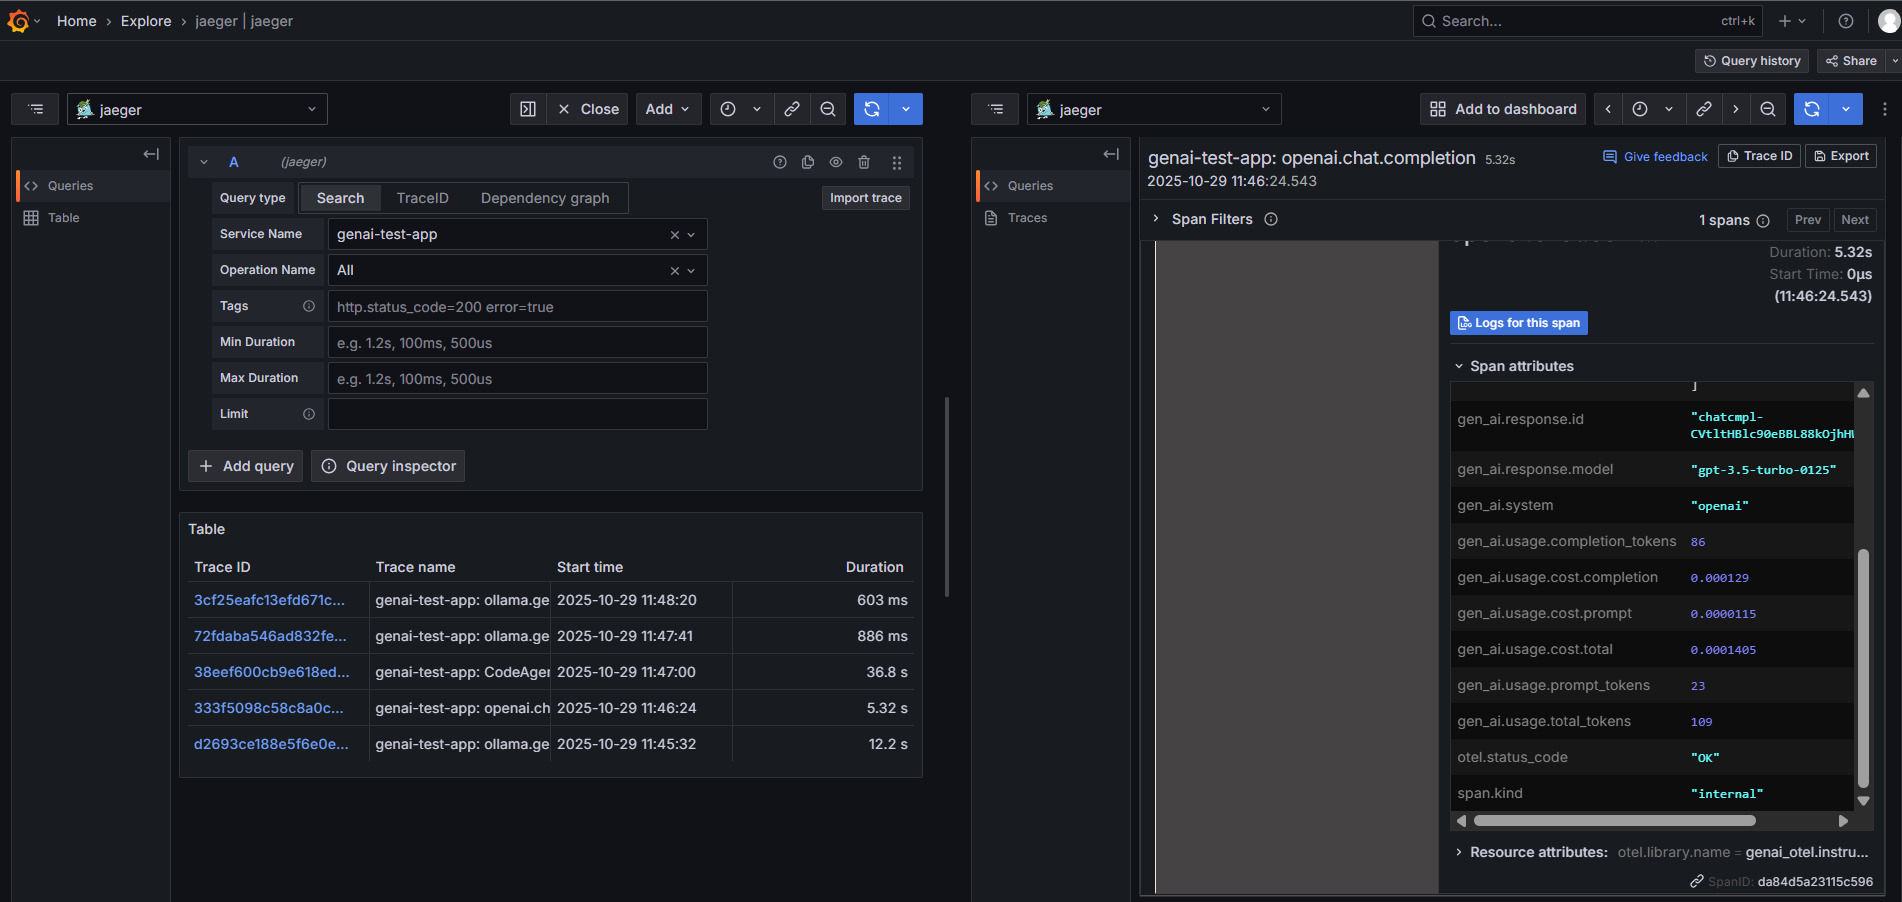Copy shortened link in left pane toolbar
The width and height of the screenshot is (1902, 902).
point(792,109)
